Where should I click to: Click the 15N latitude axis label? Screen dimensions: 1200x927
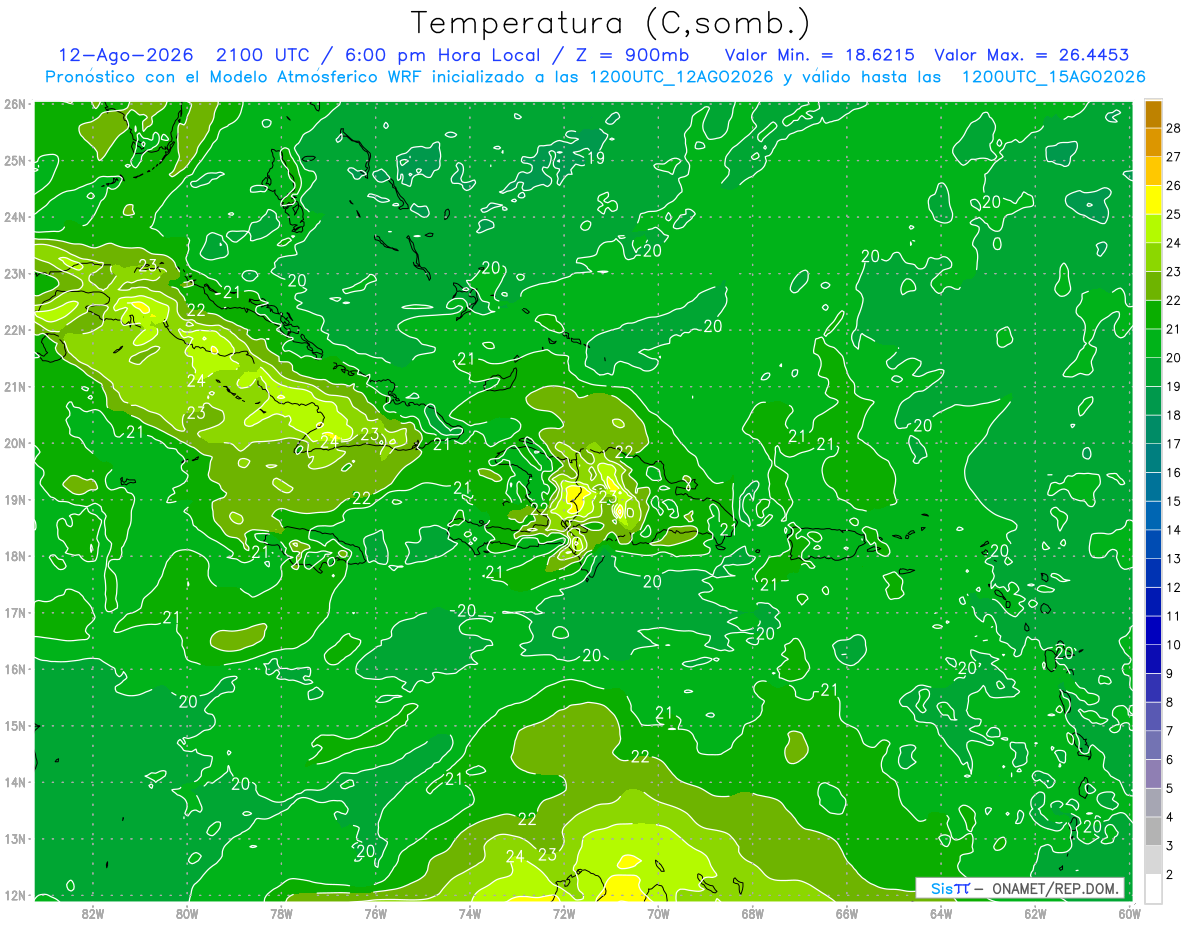click(14, 725)
